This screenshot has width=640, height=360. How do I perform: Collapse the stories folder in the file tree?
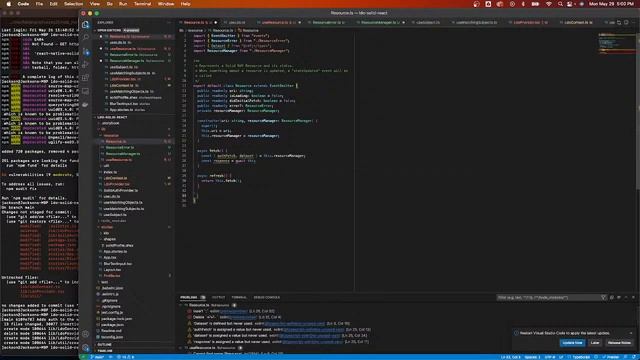pos(107,227)
